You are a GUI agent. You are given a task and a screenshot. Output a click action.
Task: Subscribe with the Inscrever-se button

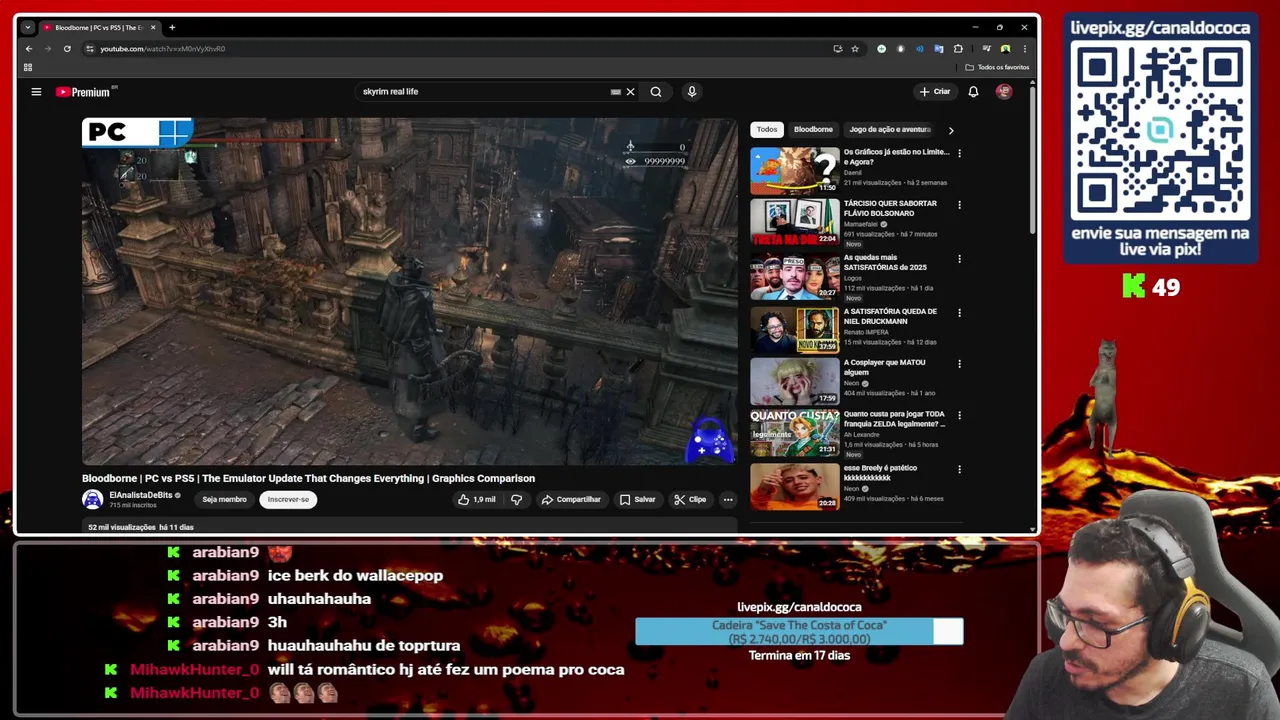pyautogui.click(x=288, y=499)
